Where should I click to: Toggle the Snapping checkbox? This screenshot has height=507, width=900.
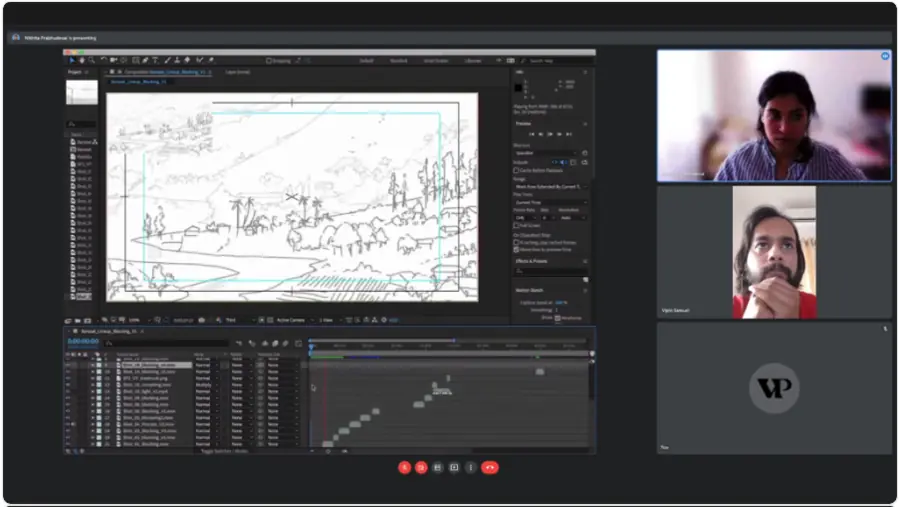(x=269, y=60)
